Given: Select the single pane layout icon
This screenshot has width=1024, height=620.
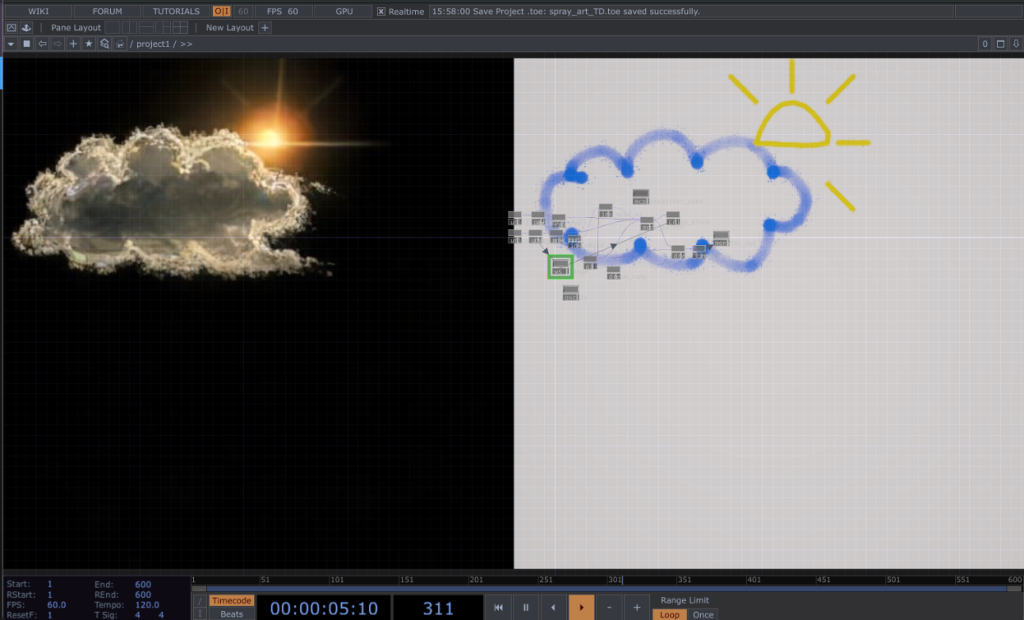Looking at the screenshot, I should point(113,27).
